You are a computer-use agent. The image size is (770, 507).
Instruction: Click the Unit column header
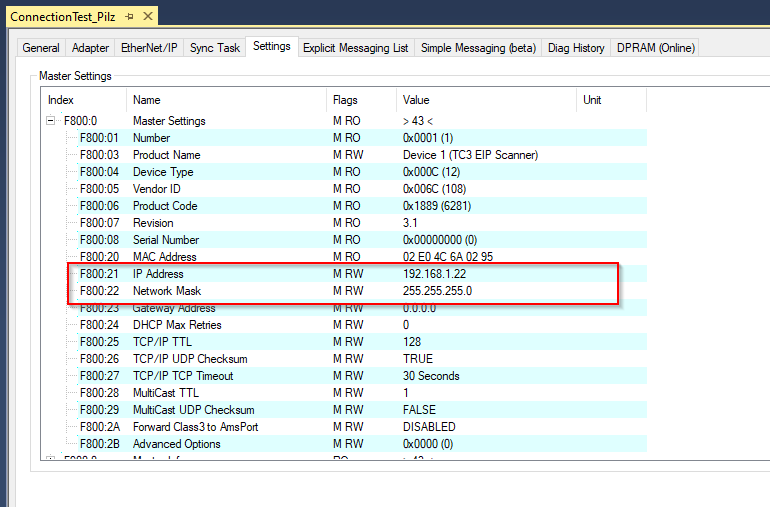tap(611, 100)
